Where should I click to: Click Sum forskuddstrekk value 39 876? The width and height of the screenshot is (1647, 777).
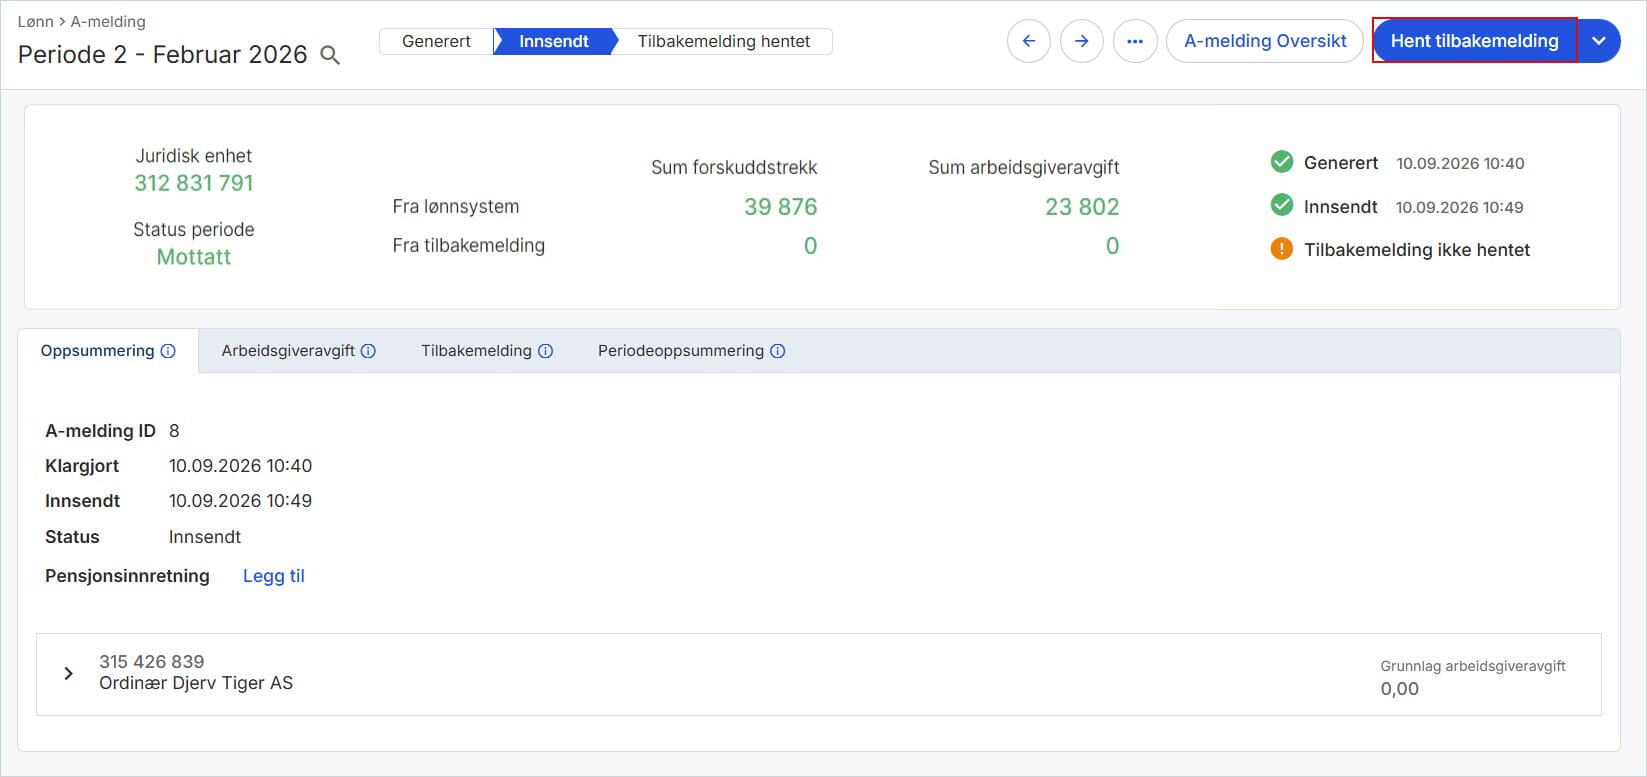click(781, 207)
